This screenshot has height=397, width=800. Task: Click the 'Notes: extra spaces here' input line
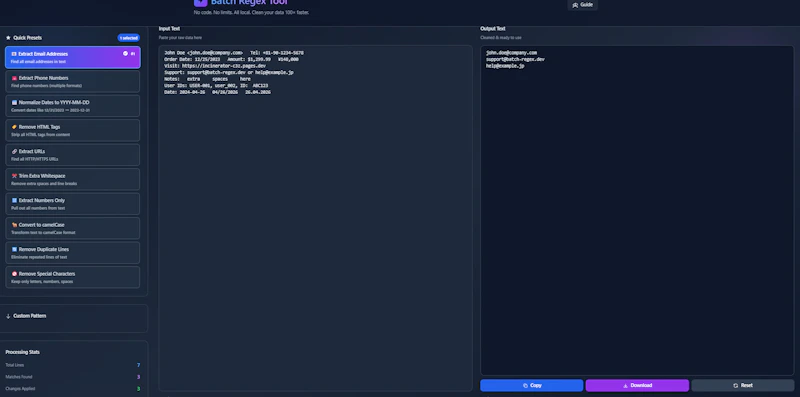tap(207, 79)
